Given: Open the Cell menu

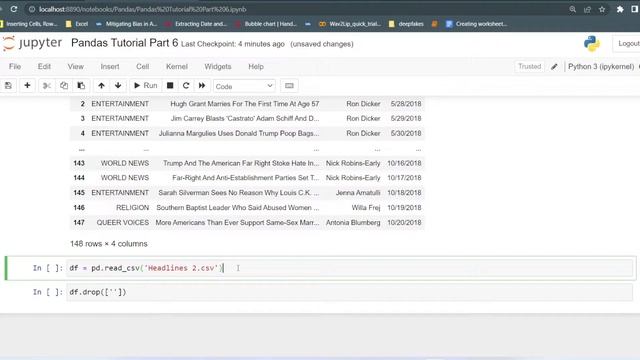Looking at the screenshot, I should [x=142, y=67].
